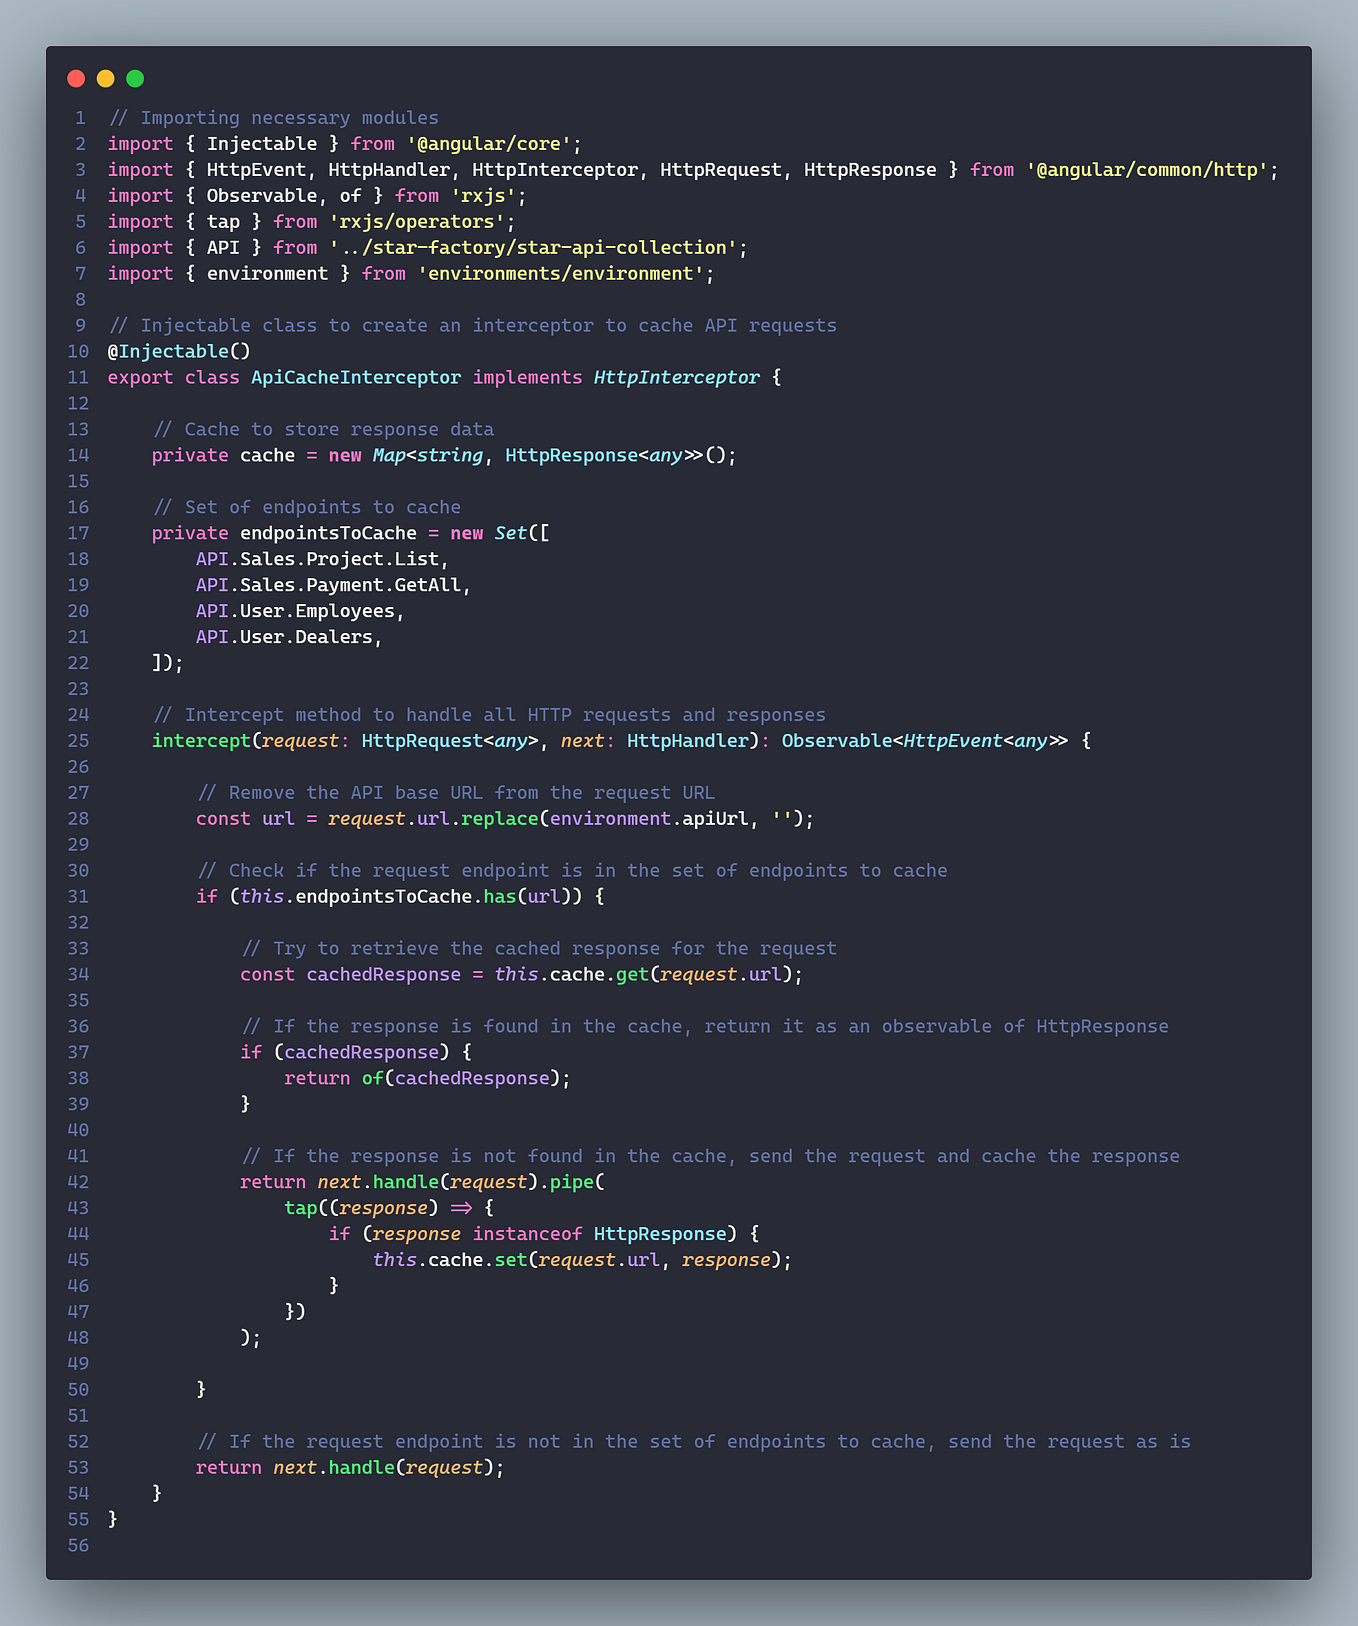Click the endpointsToCache property declaration
Image resolution: width=1358 pixels, height=1626 pixels.
(328, 533)
